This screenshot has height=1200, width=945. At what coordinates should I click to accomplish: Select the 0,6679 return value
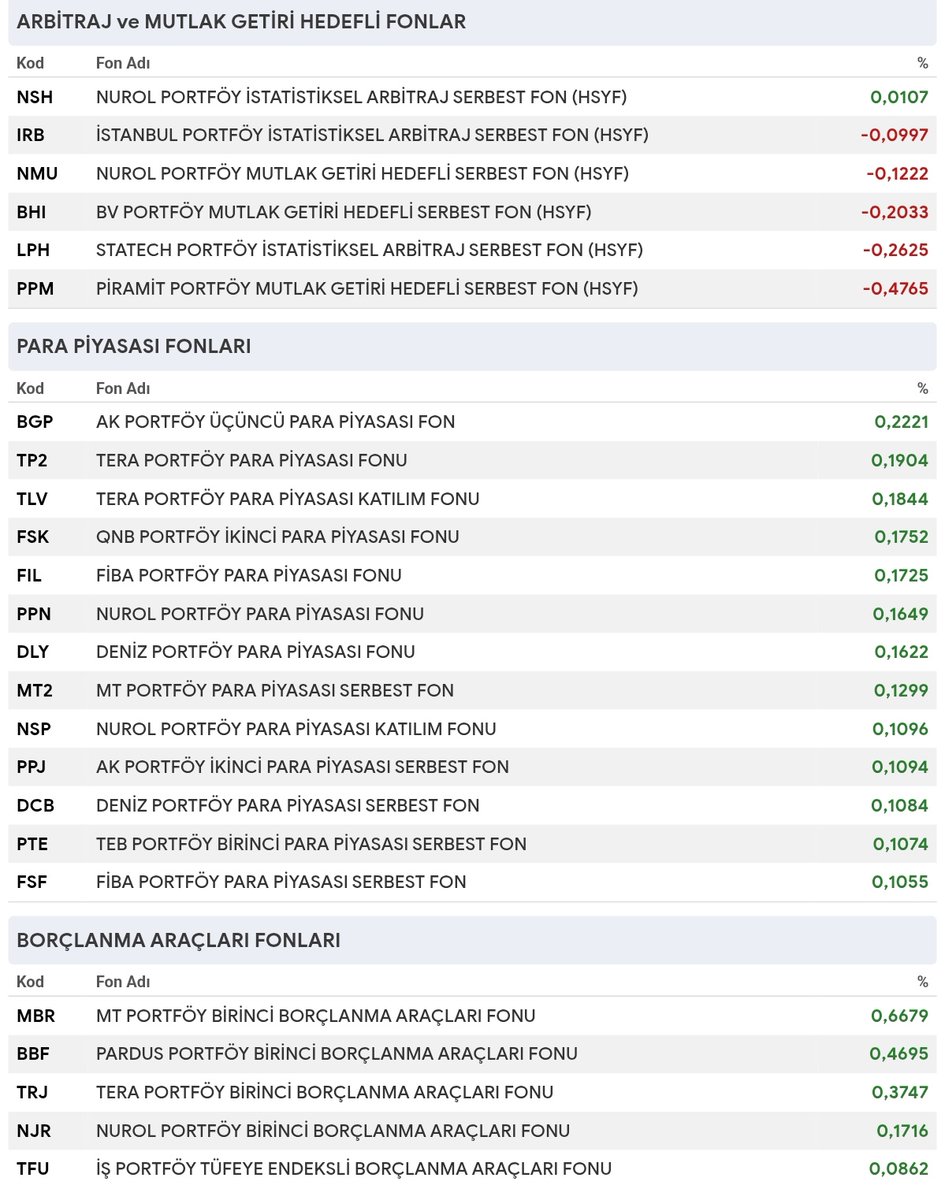pos(900,1016)
